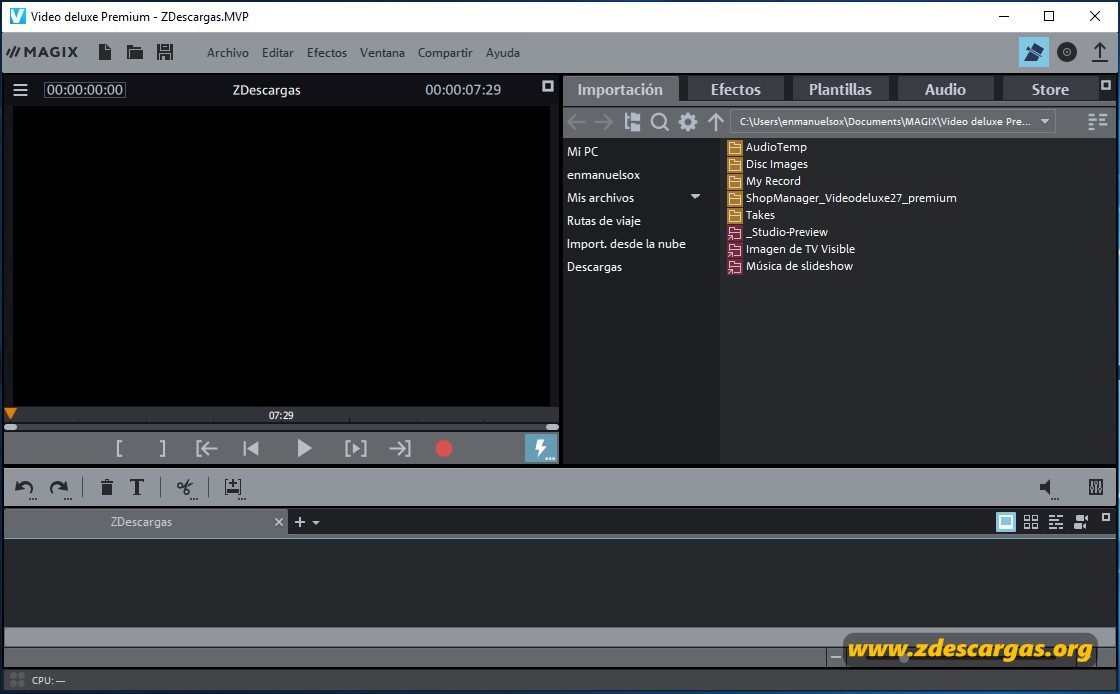Redo action arrow in toolbar

[x=59, y=488]
